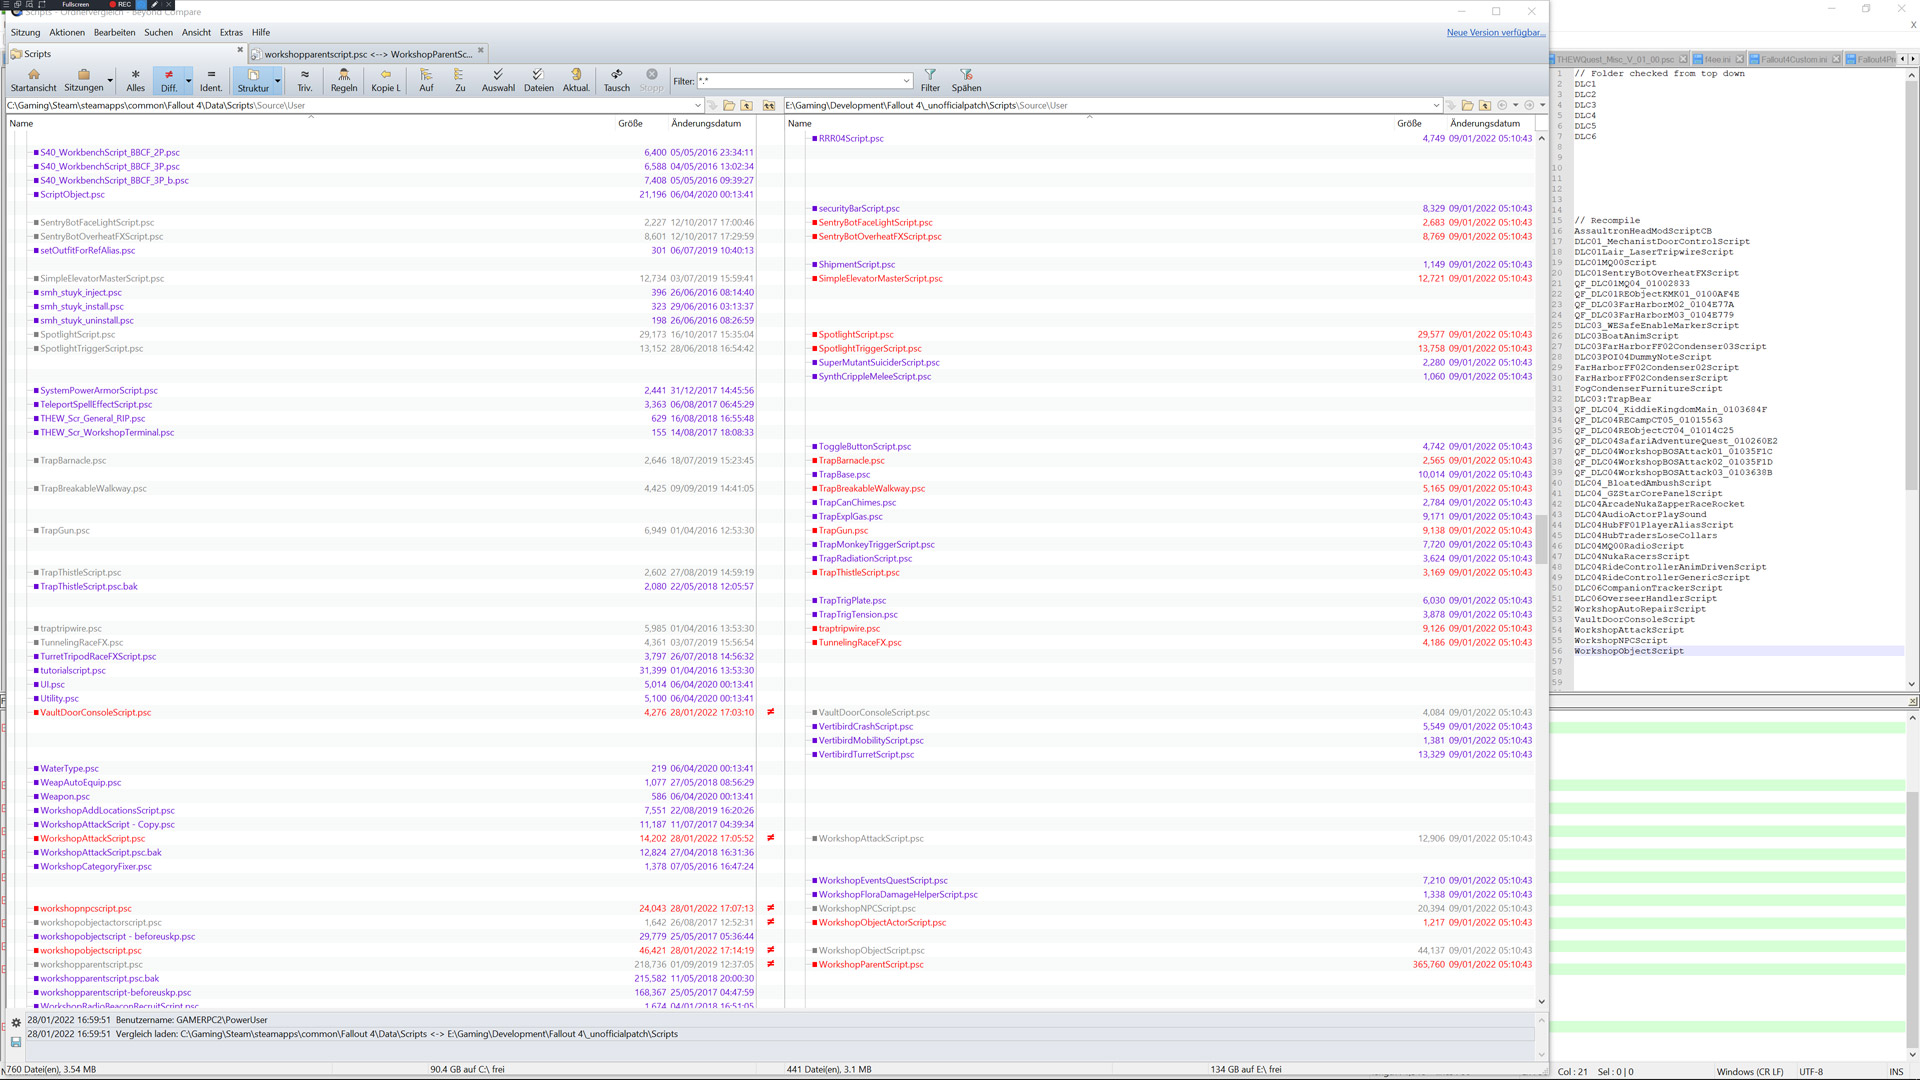Open the Spähen filter peek tool
This screenshot has height=1080, width=1920.
[x=966, y=75]
